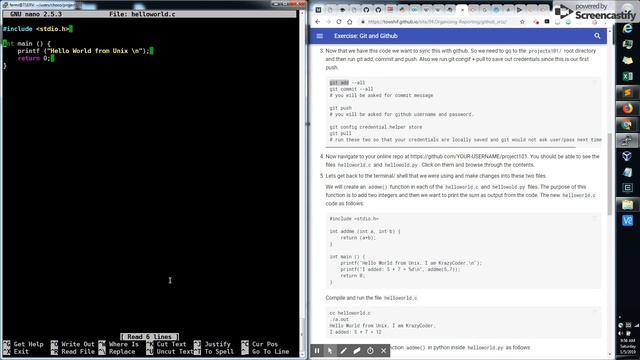Image resolution: width=640 pixels, height=360 pixels.
Task: Click the taskbar clock showing time
Action: [628, 346]
